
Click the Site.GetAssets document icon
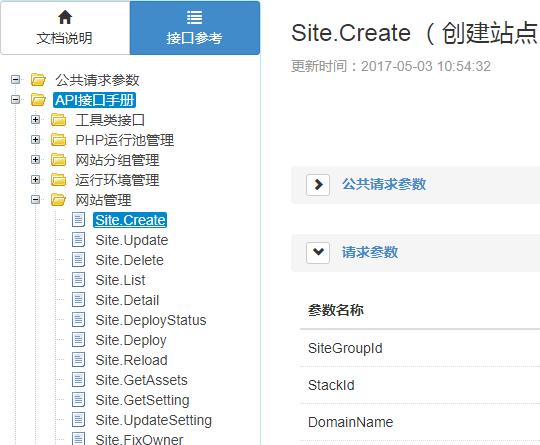point(78,379)
